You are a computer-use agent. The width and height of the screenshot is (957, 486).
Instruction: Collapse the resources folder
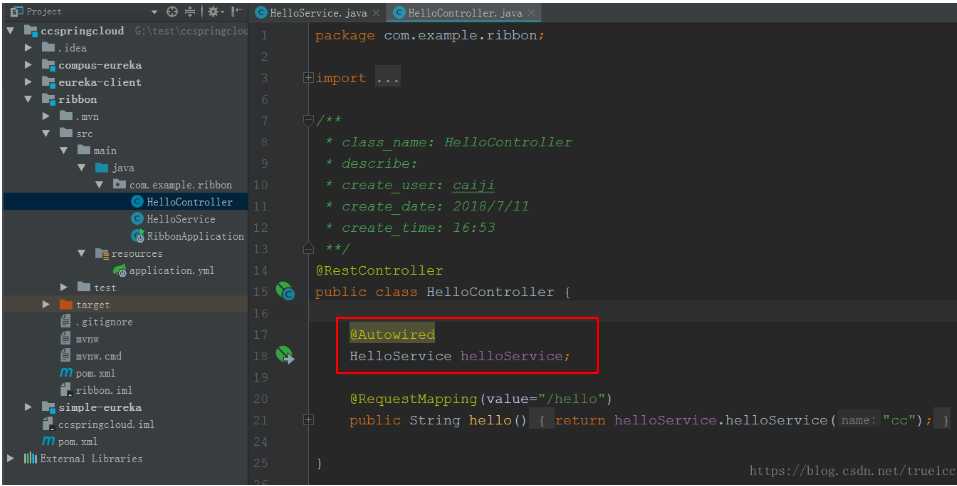[x=81, y=253]
